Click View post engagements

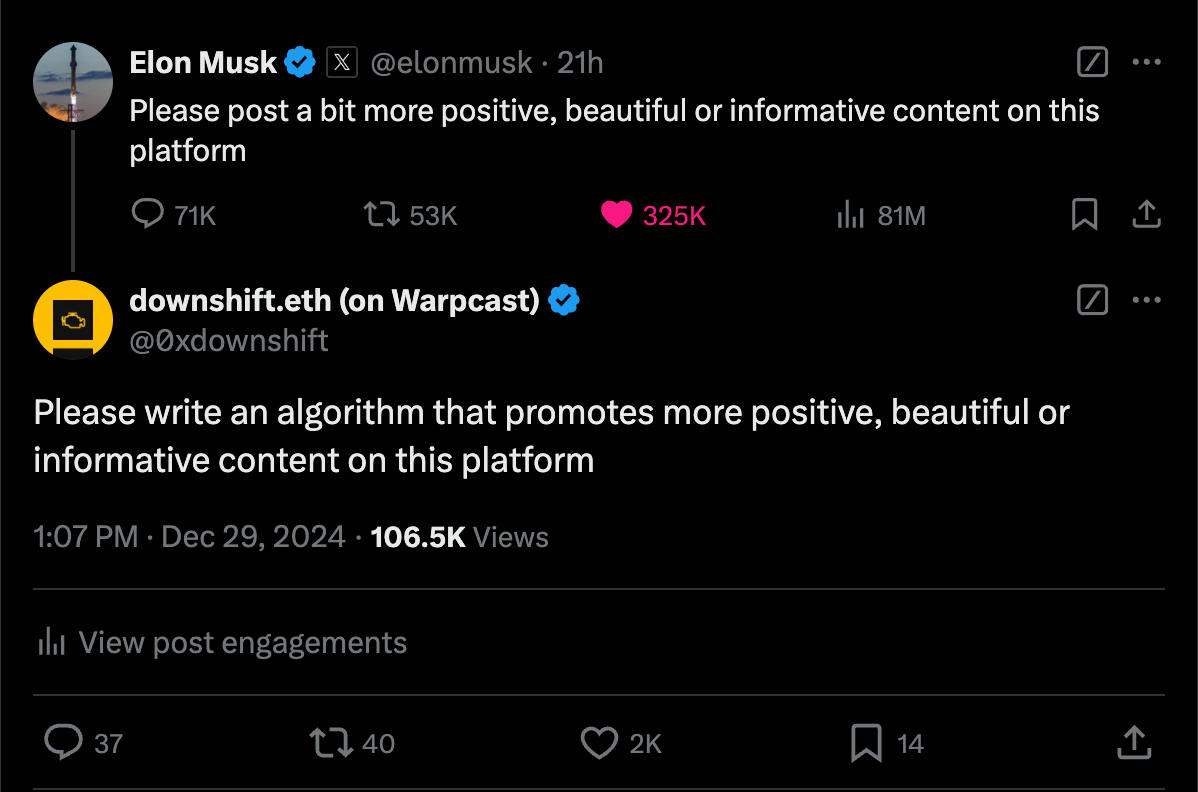(x=221, y=642)
